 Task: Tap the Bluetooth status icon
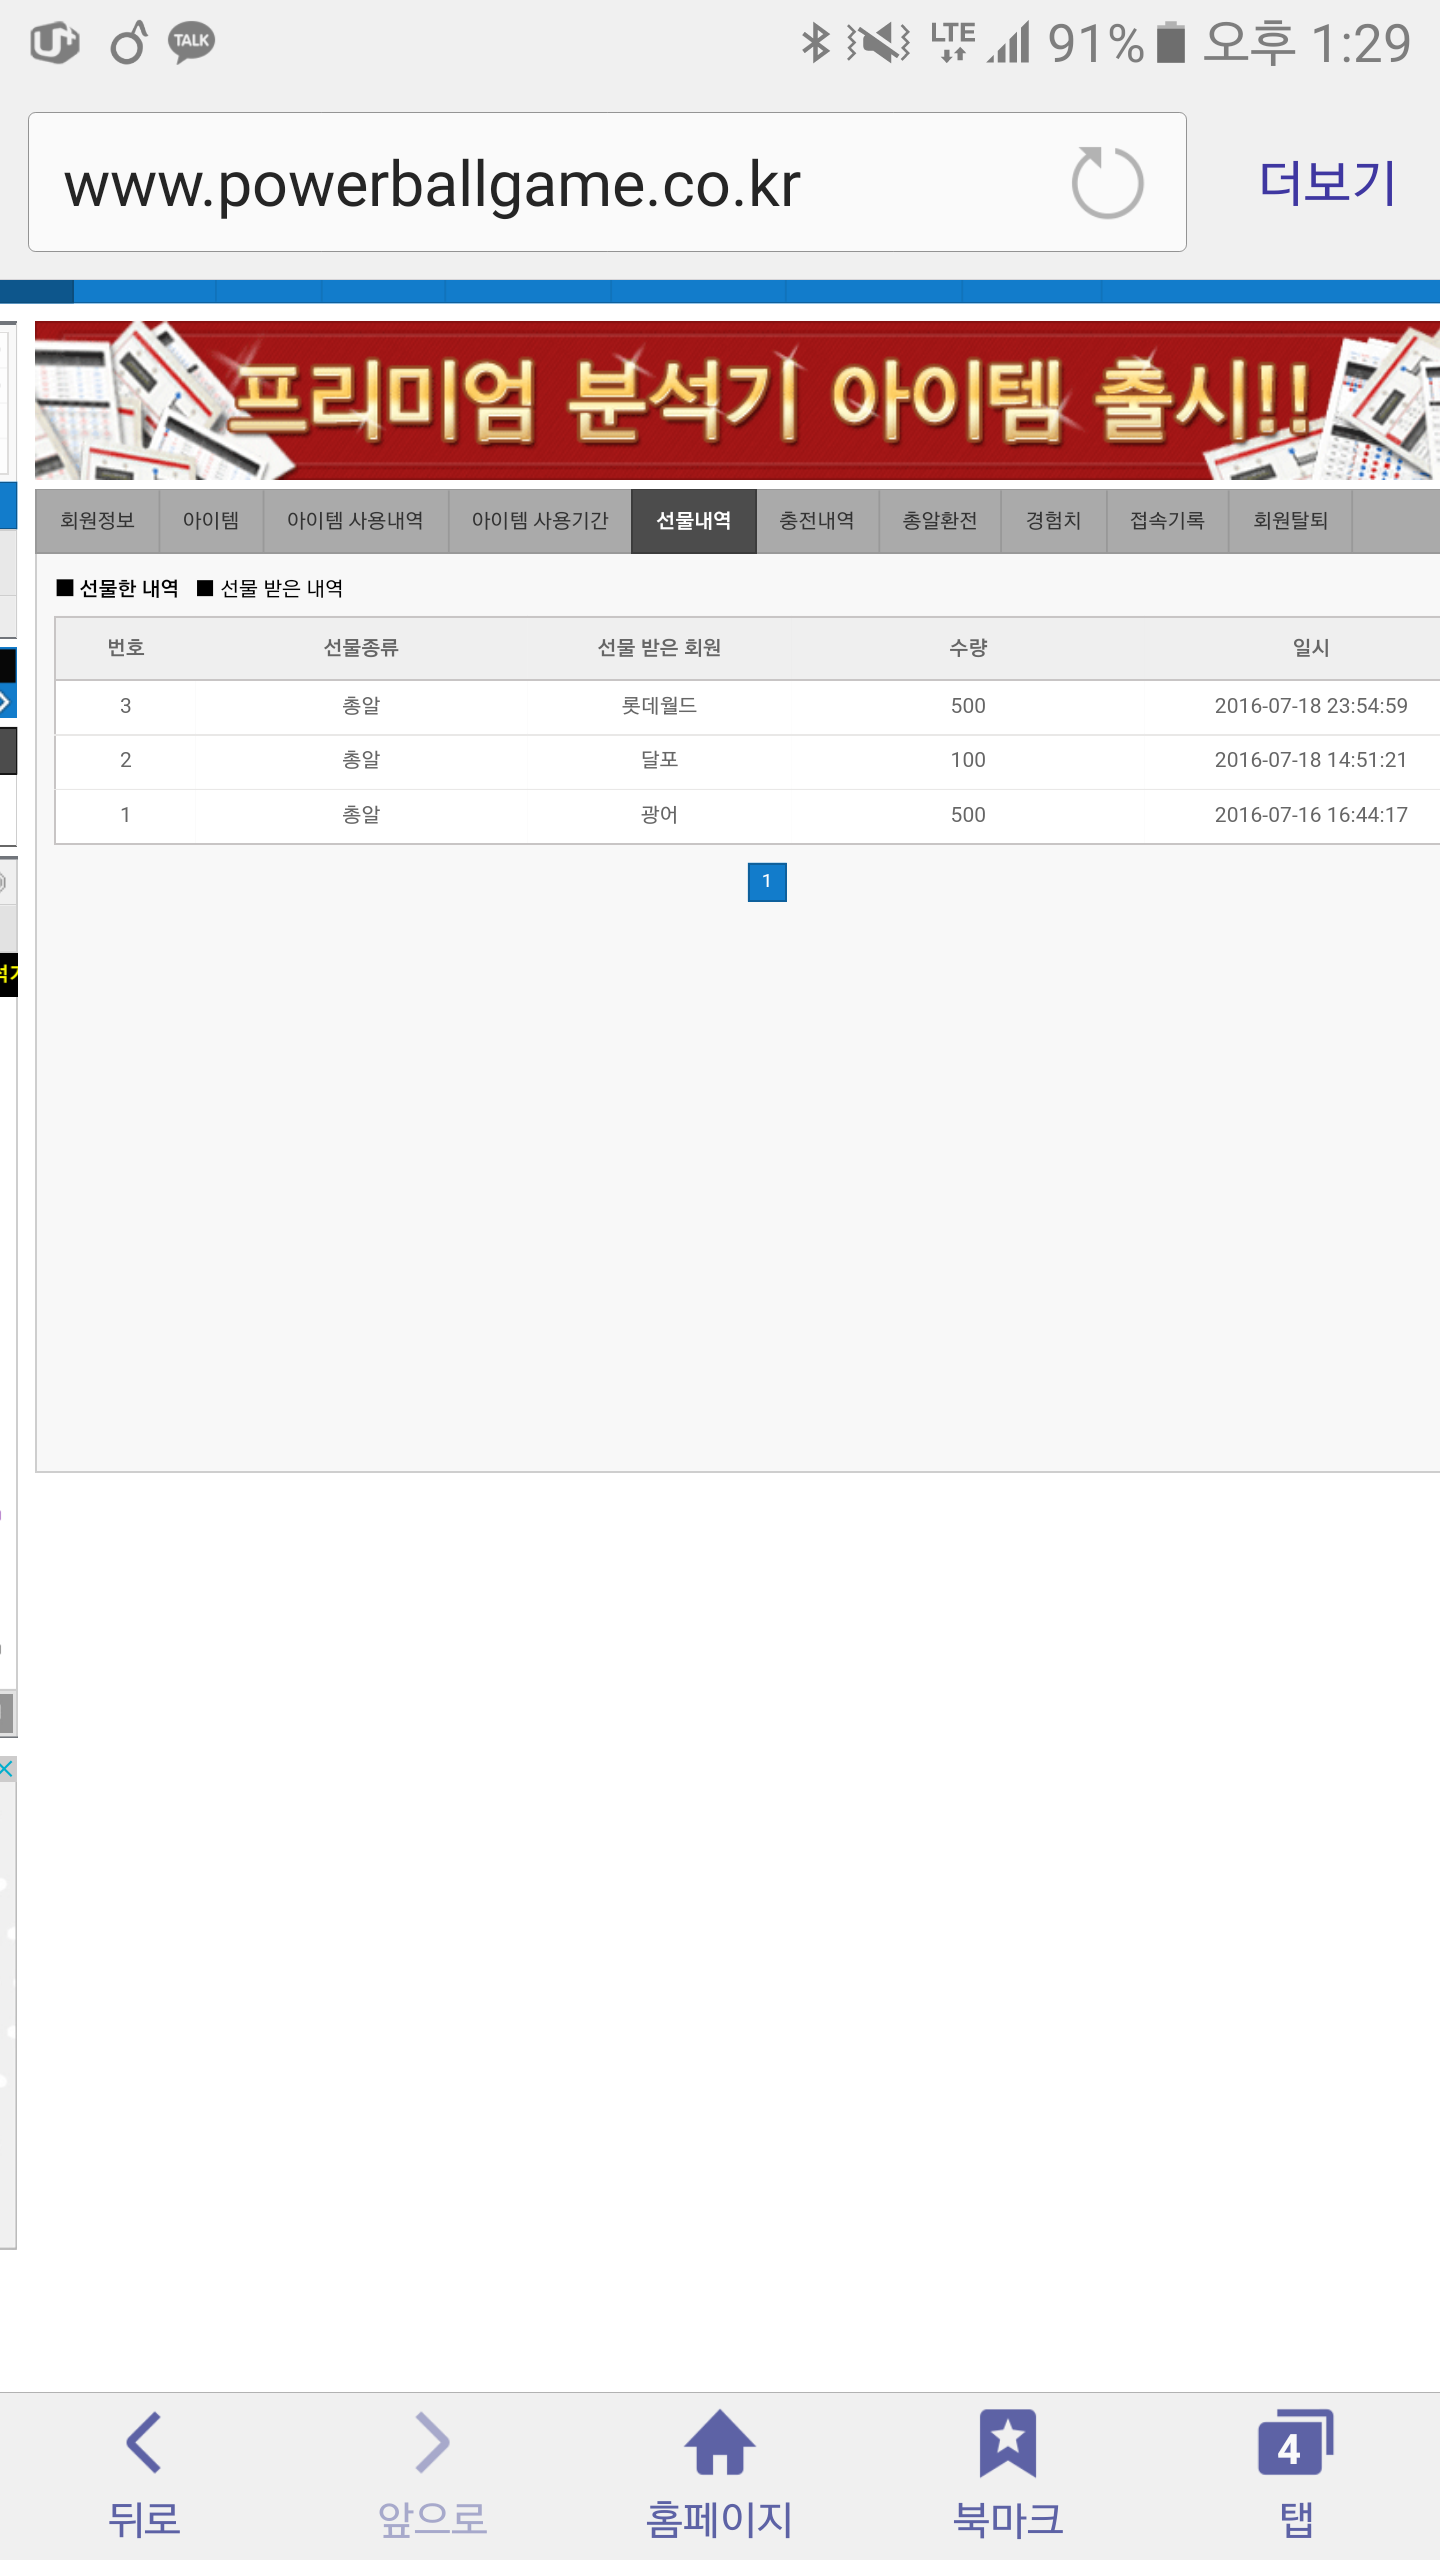(x=816, y=43)
